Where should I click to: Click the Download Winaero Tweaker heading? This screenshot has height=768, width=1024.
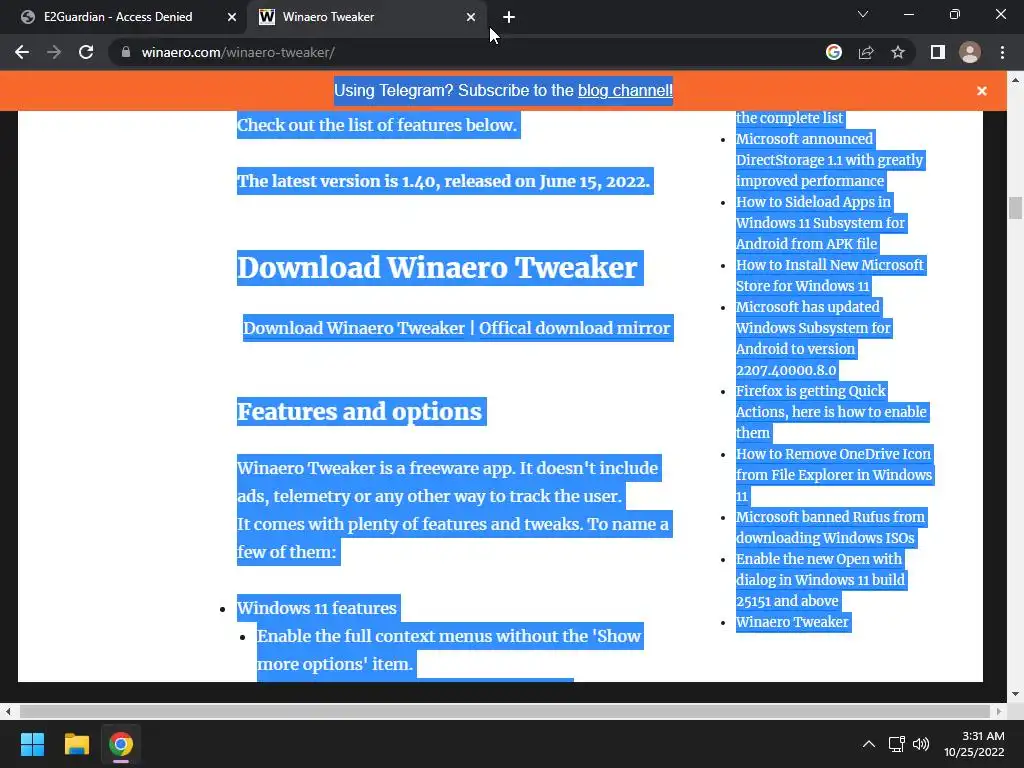pyautogui.click(x=437, y=268)
